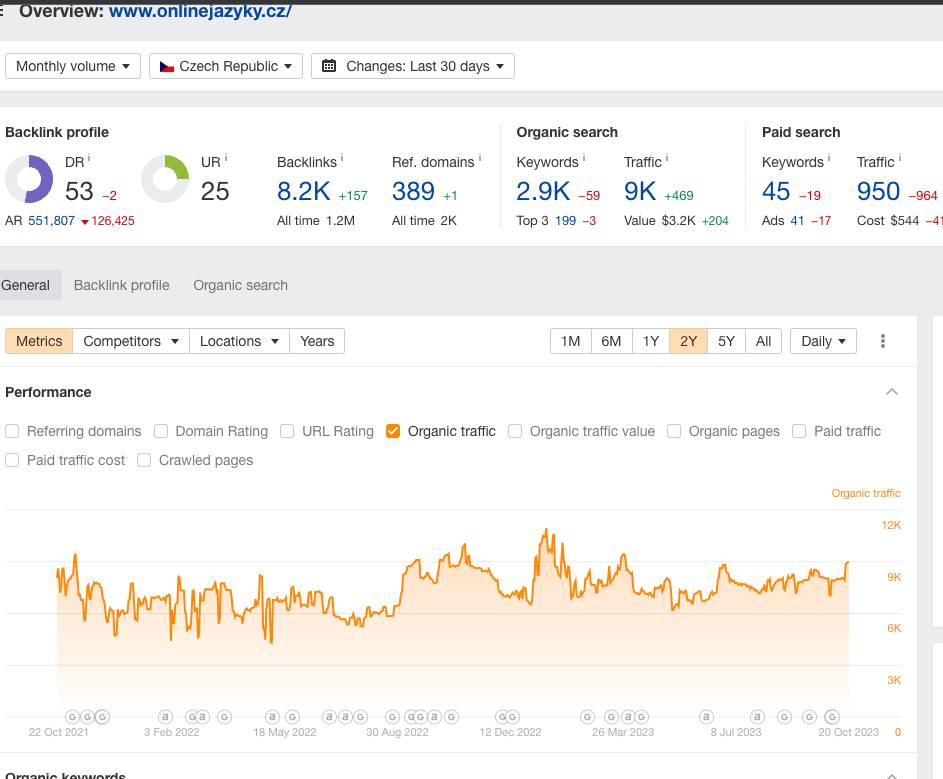Collapse the Organic keywords section chevron
Image resolution: width=943 pixels, height=779 pixels.
click(892, 775)
